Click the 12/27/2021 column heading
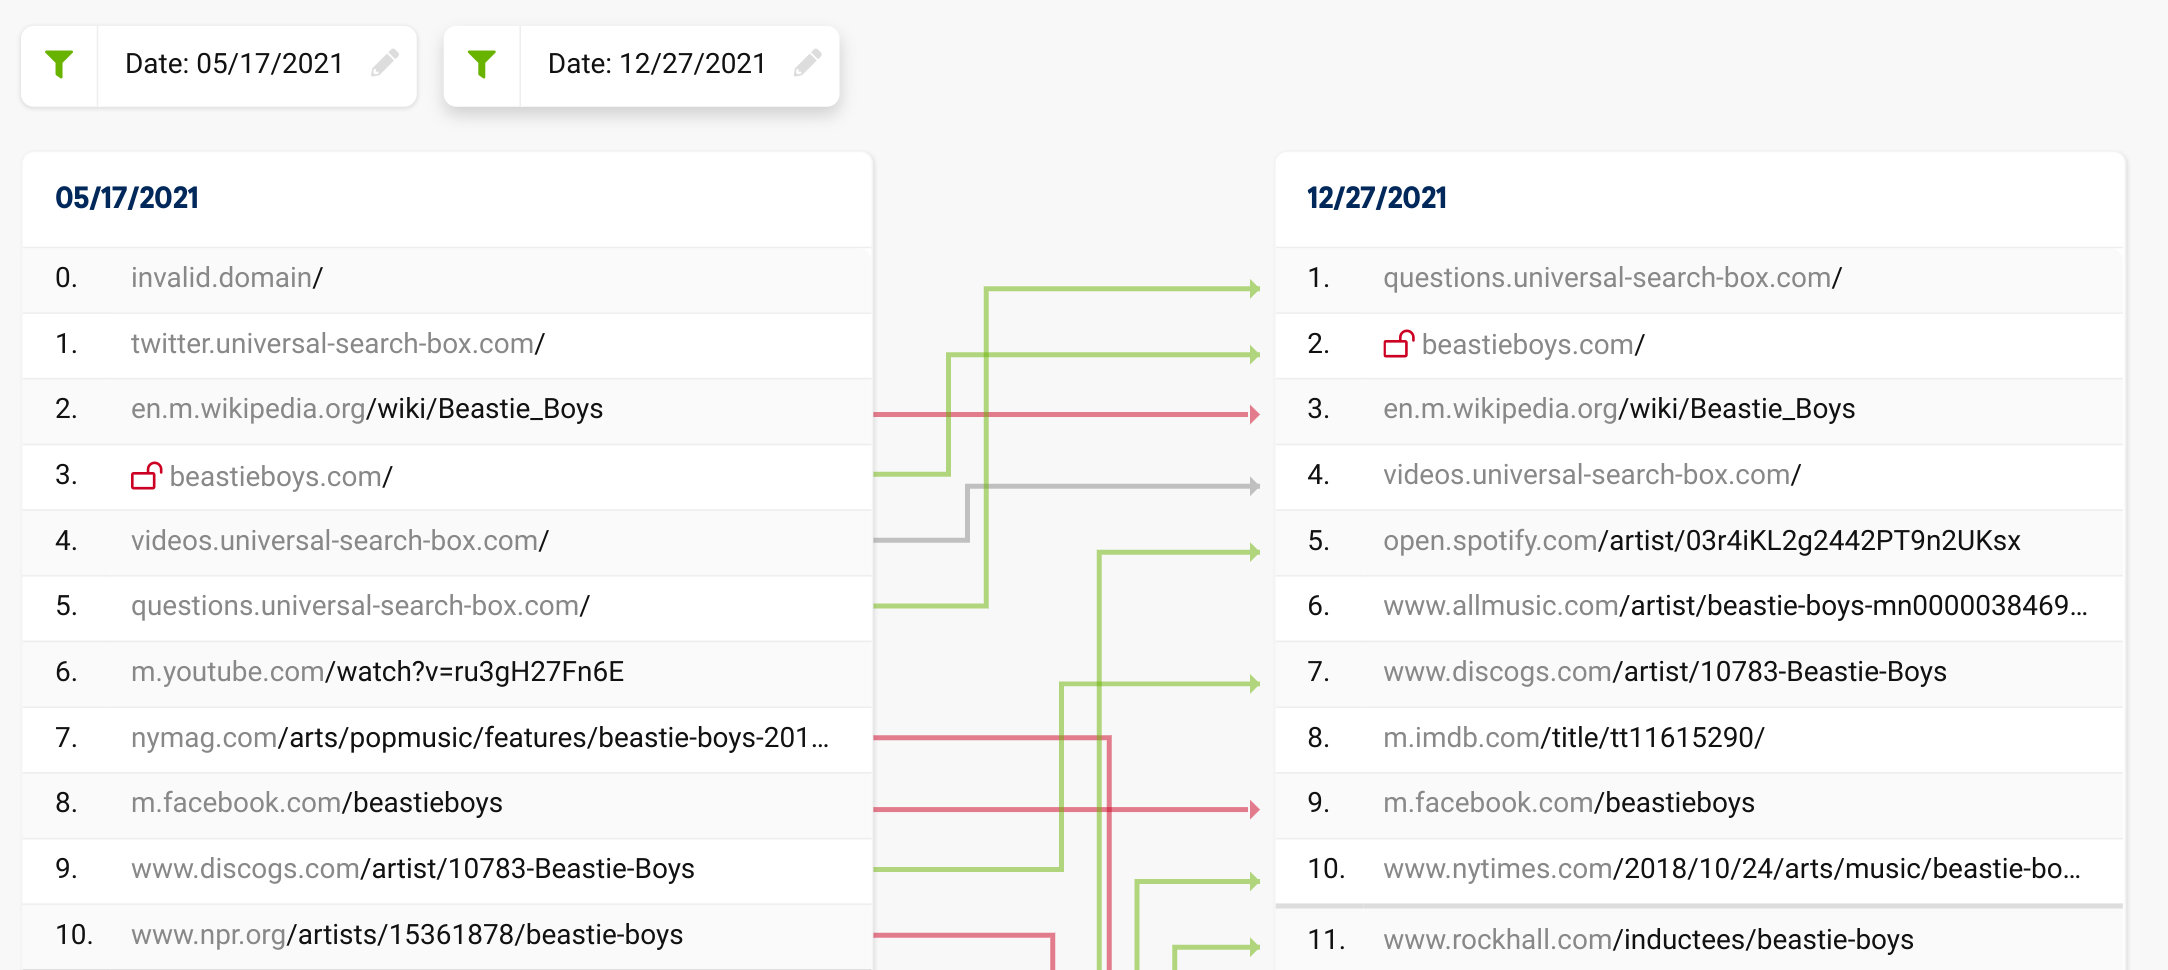The height and width of the screenshot is (970, 2168). tap(1377, 198)
